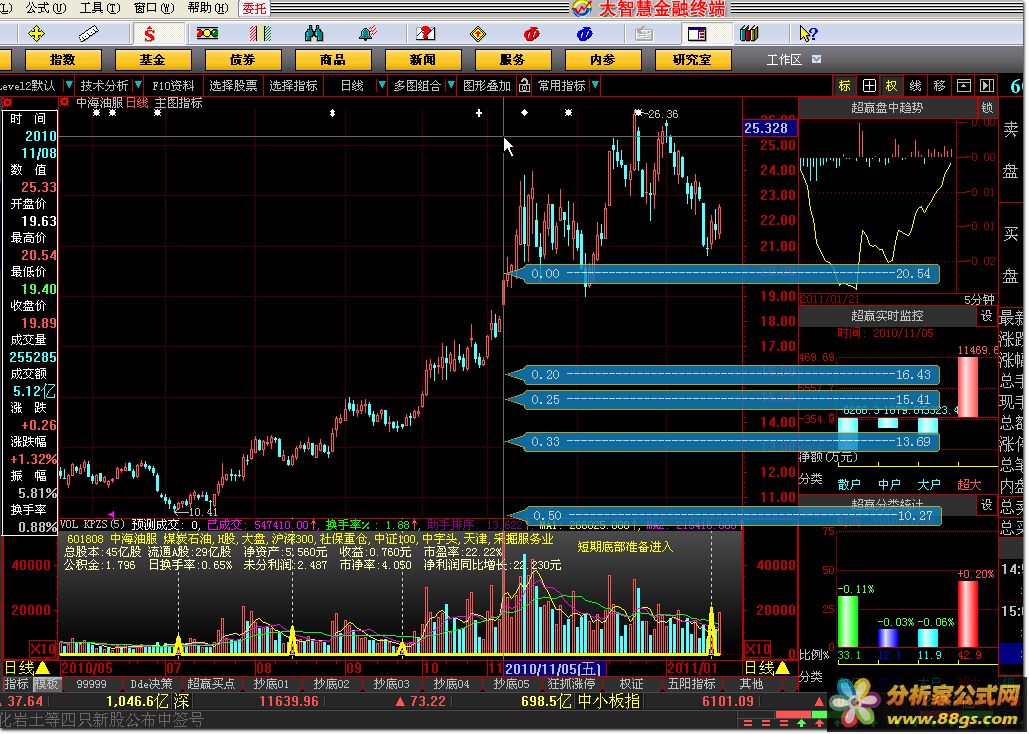Open the 指数 category button
1029x734 pixels.
[x=62, y=60]
